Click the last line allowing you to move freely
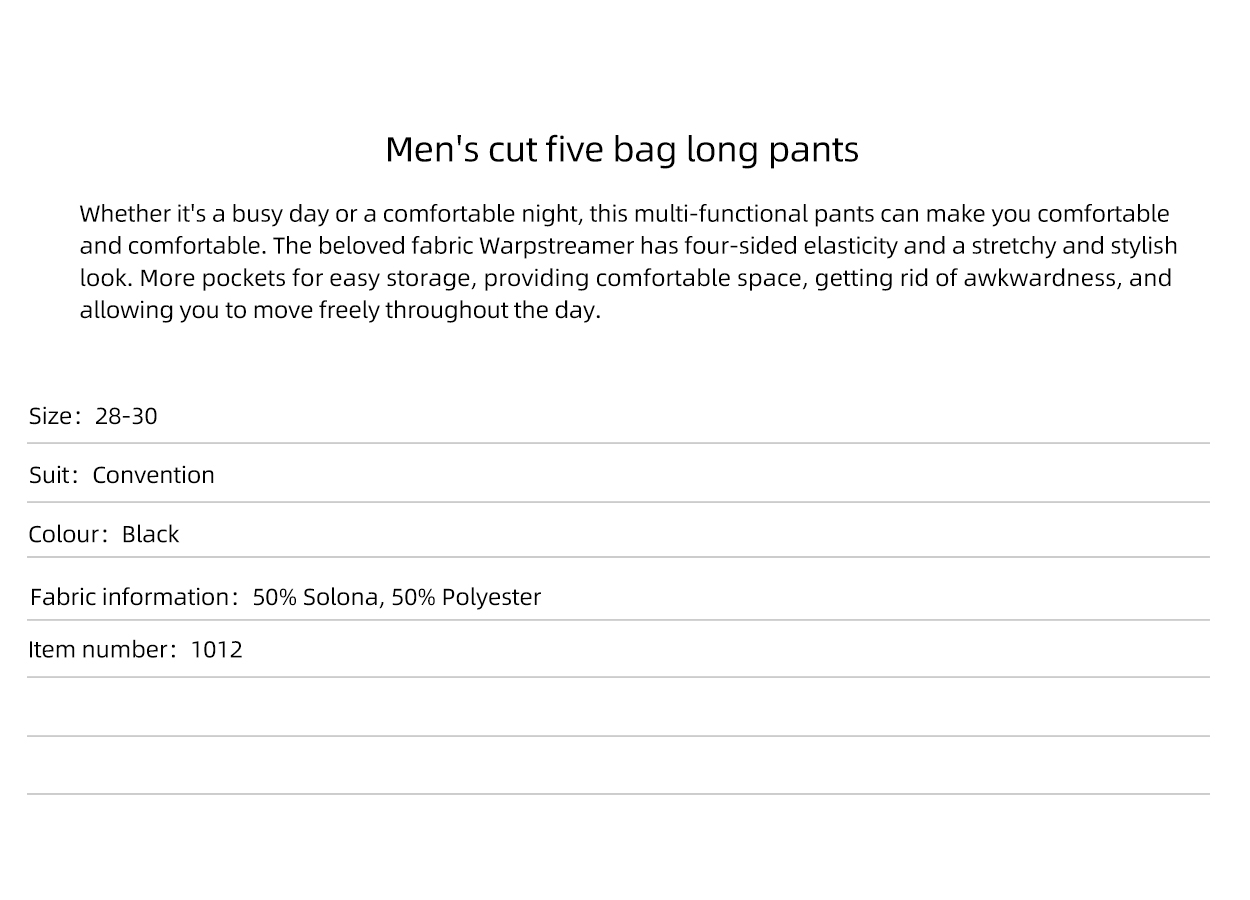Viewport: 1250px width, 900px height. click(x=340, y=310)
